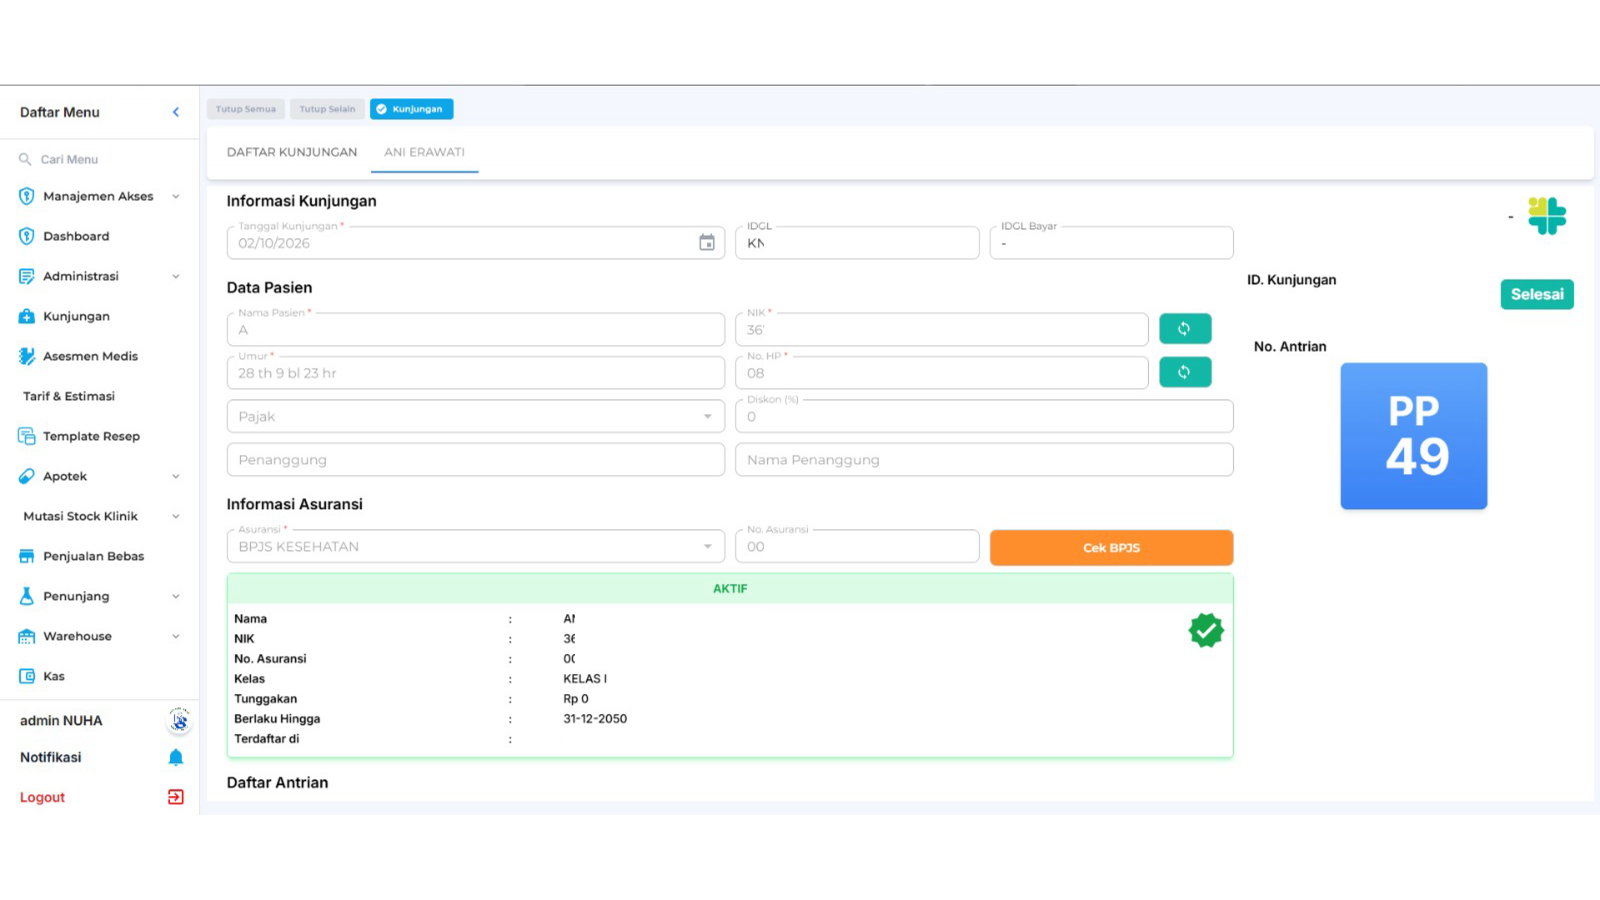Open the Penjualan Bebas store icon

27,556
